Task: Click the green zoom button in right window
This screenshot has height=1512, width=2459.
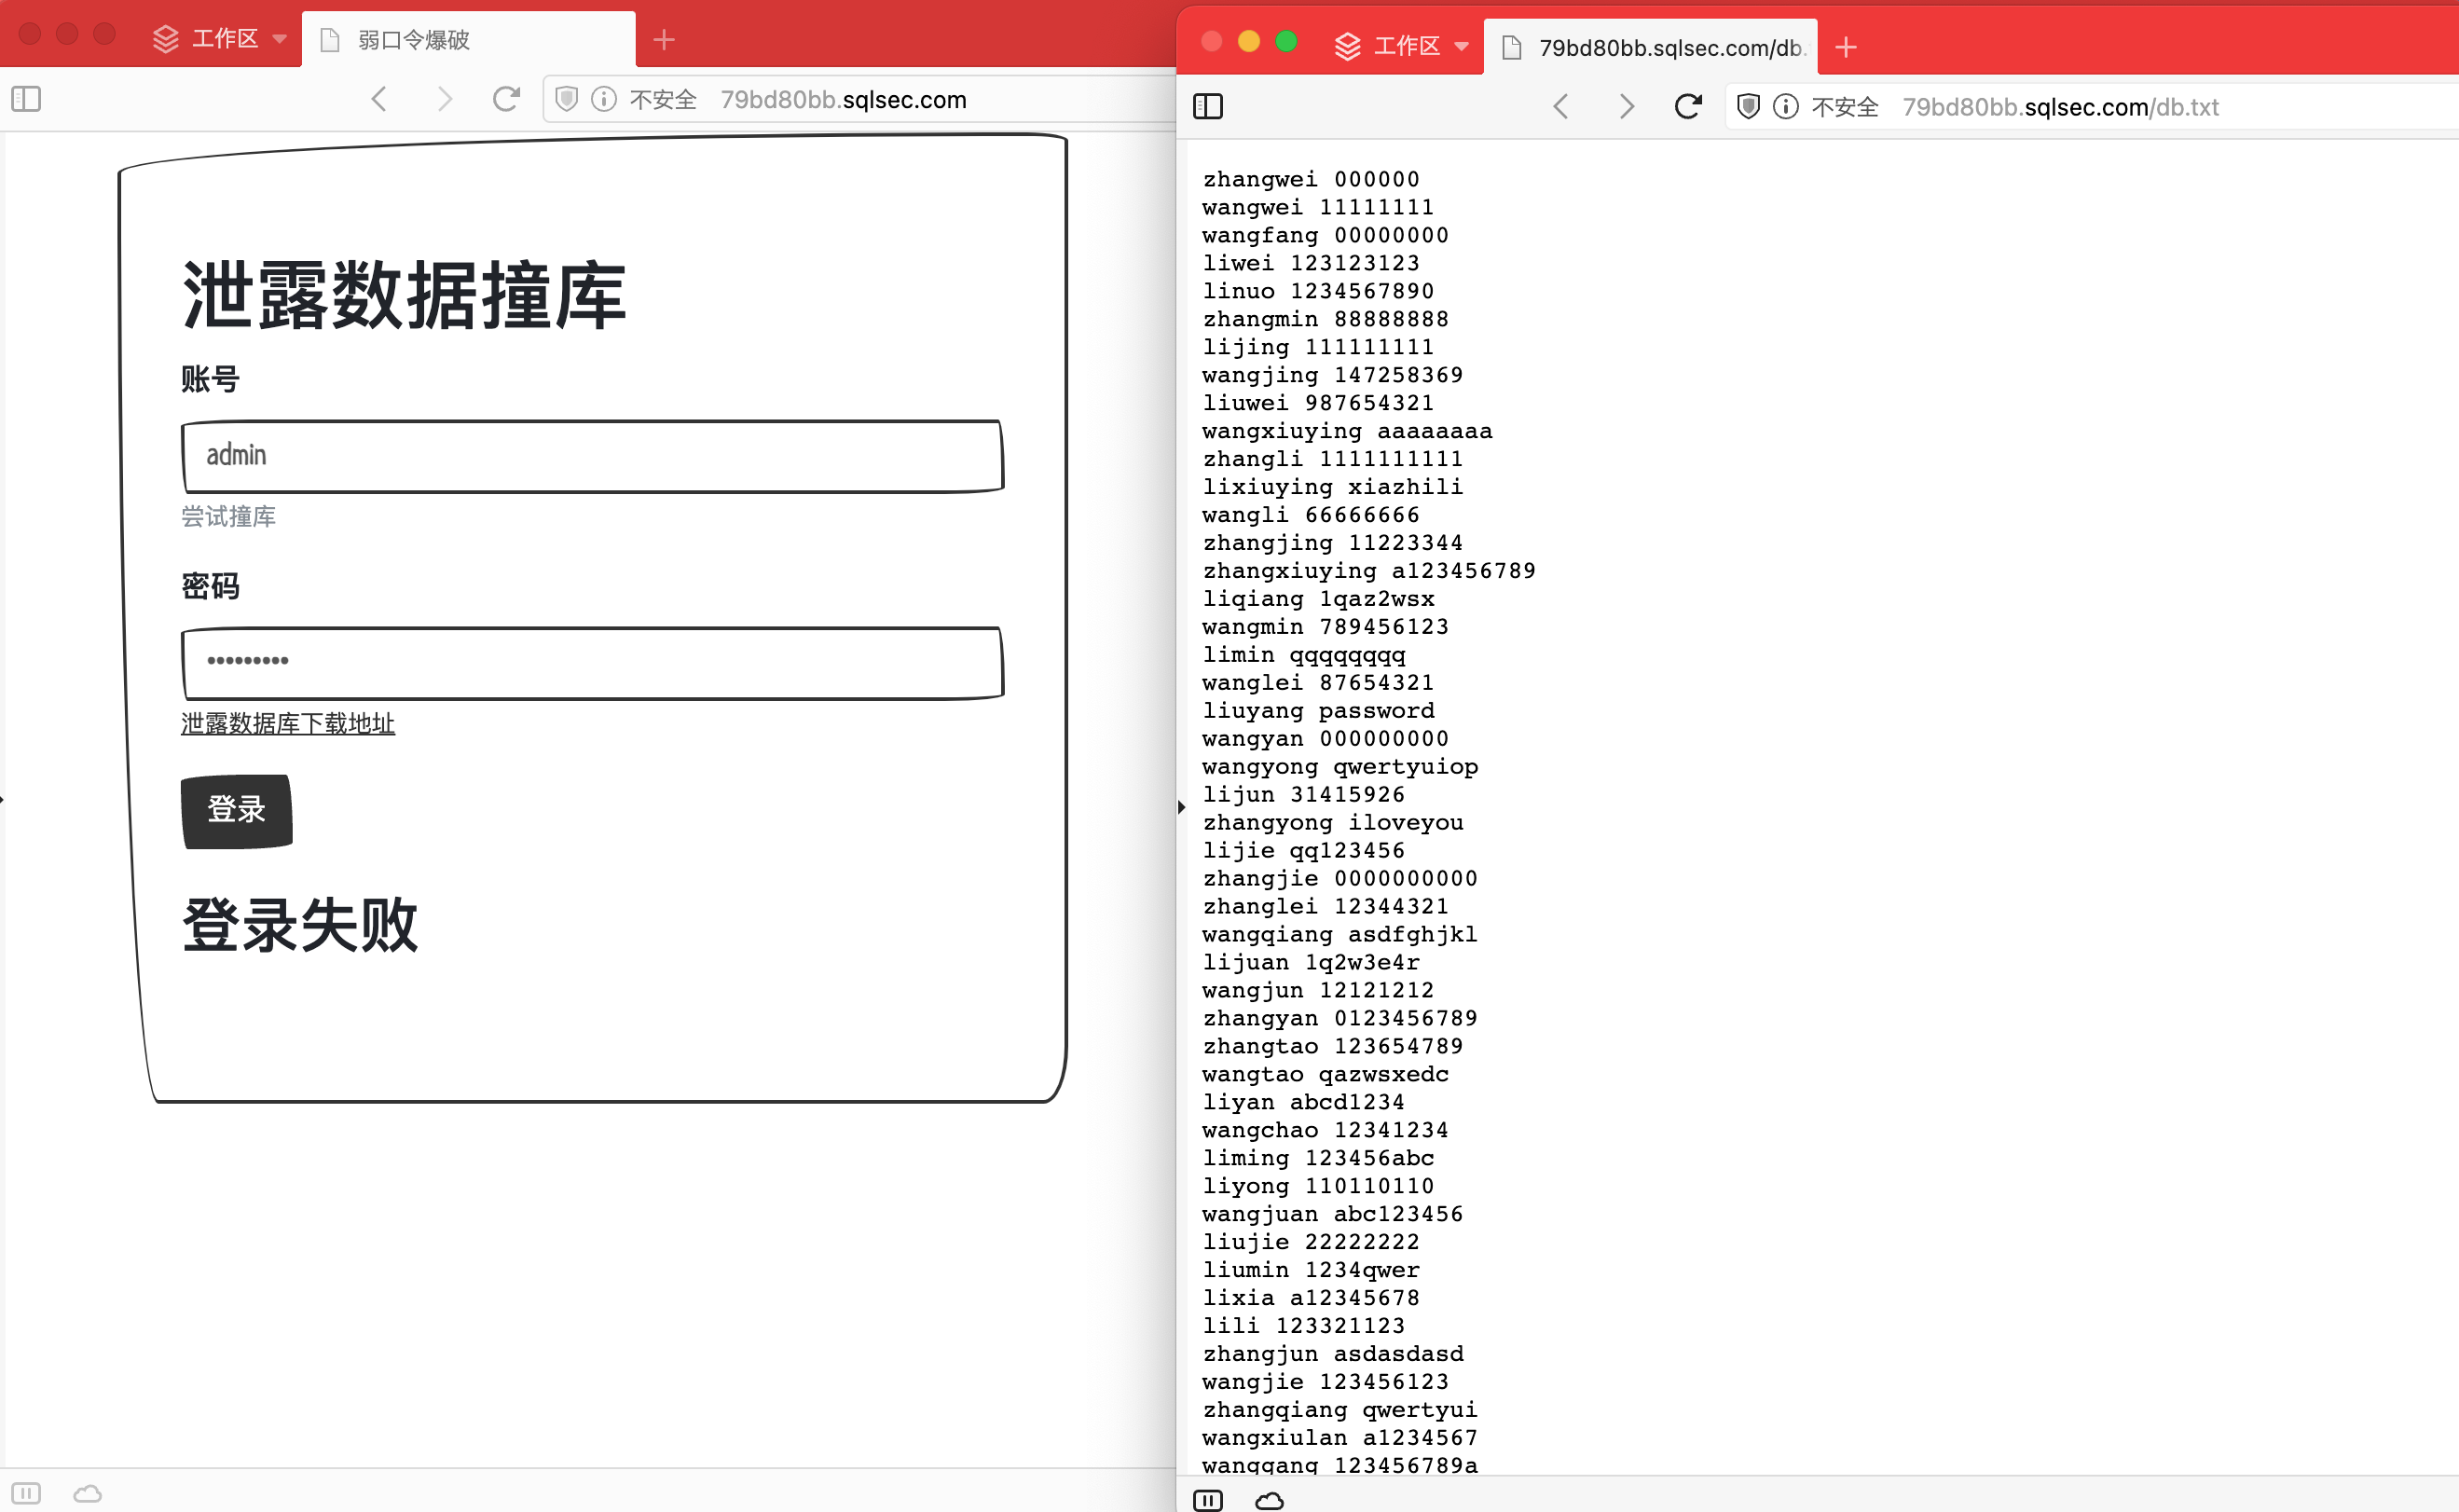Action: [1287, 41]
